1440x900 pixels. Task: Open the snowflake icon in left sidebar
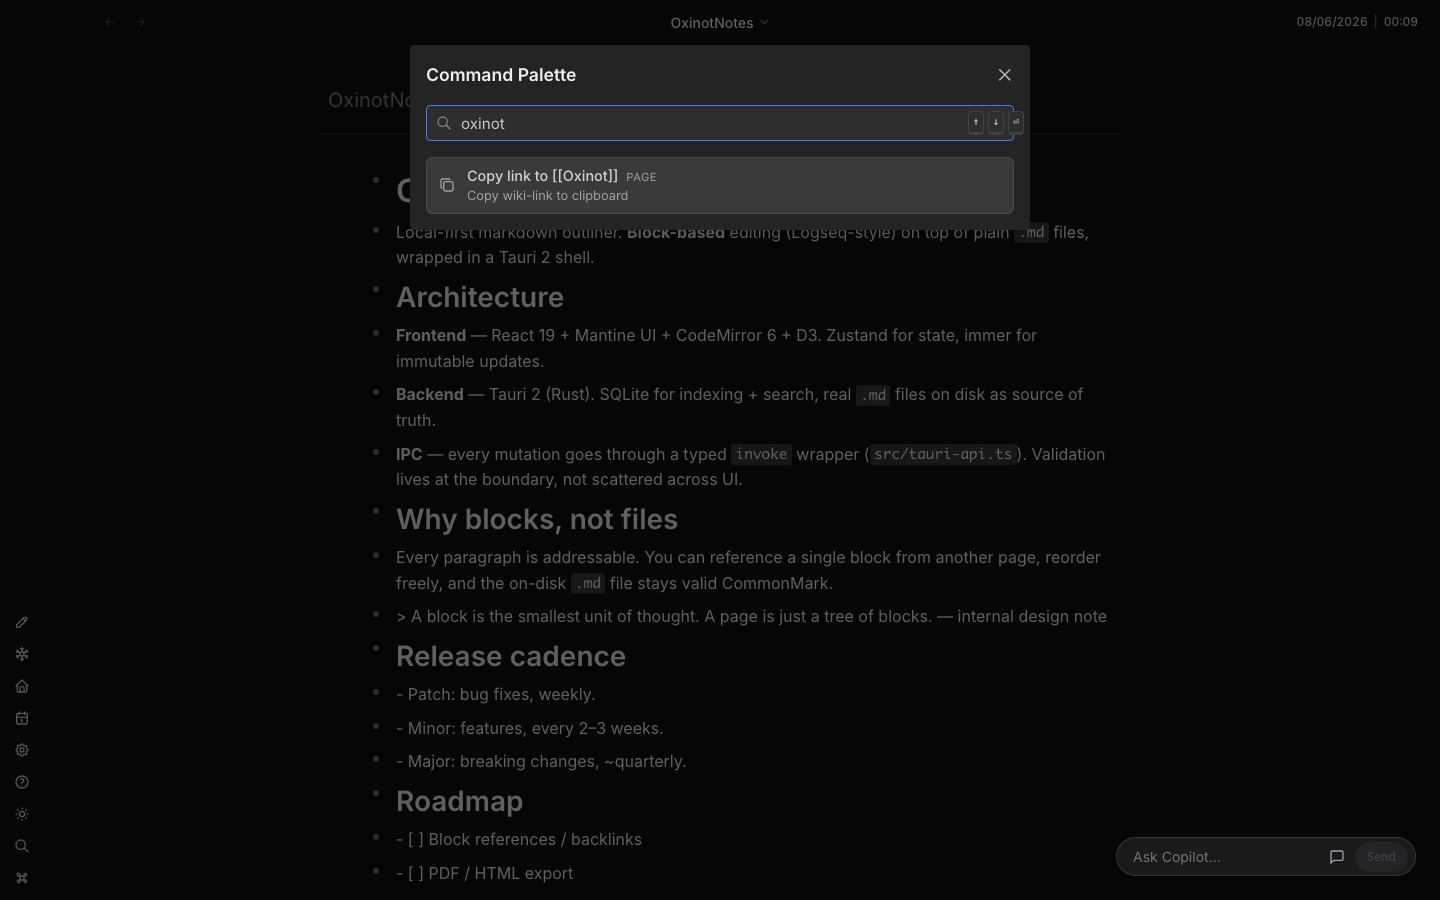[22, 654]
